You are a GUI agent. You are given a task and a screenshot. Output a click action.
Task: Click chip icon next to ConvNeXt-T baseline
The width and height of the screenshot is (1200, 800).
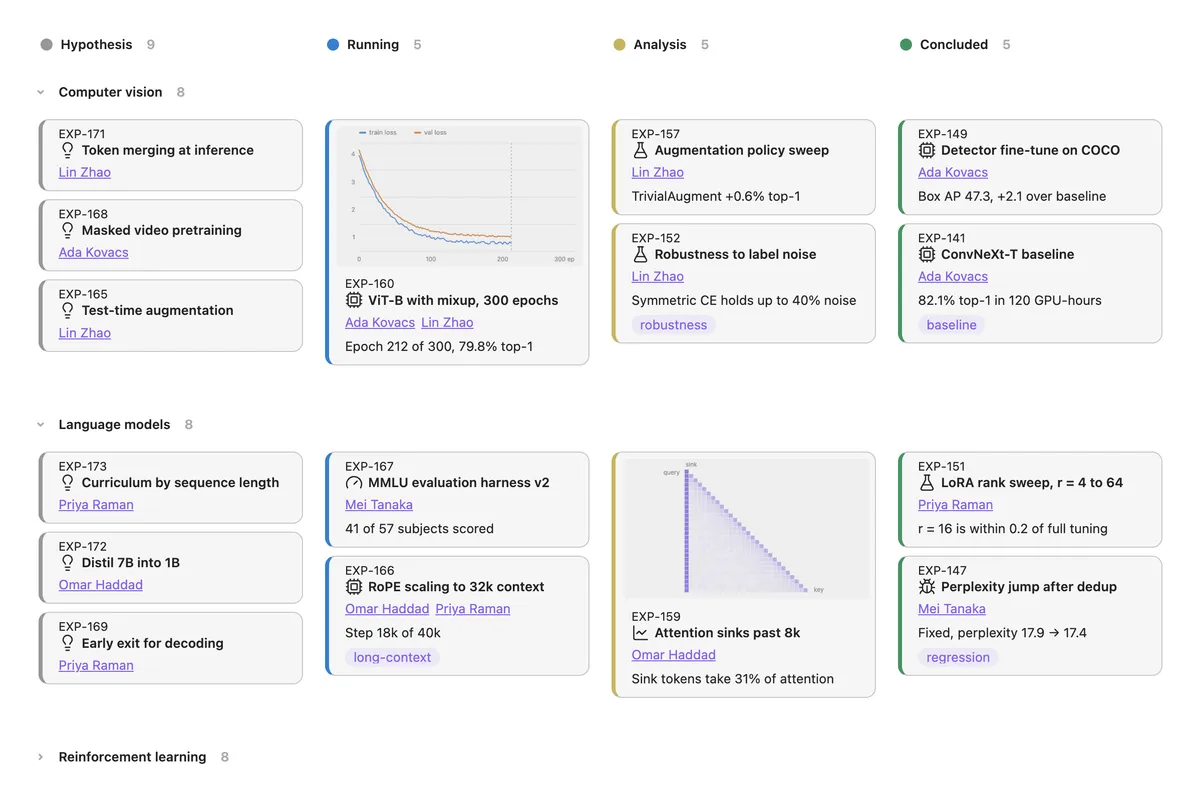(x=927, y=254)
